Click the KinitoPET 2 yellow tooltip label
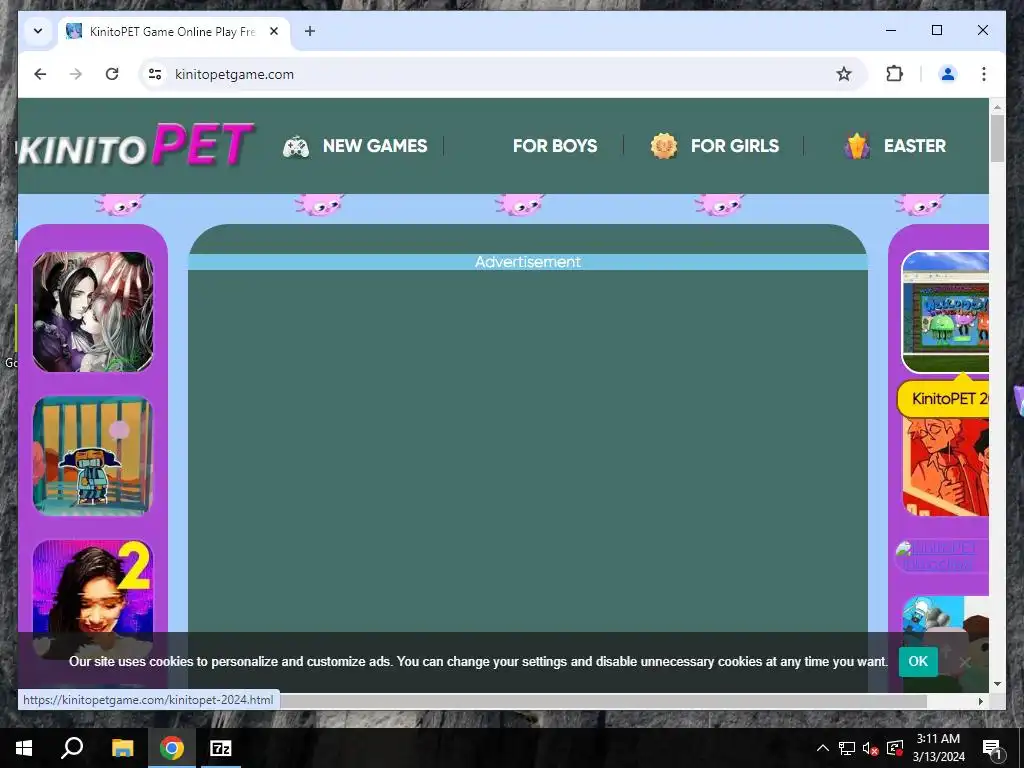The width and height of the screenshot is (1024, 768). (x=944, y=398)
